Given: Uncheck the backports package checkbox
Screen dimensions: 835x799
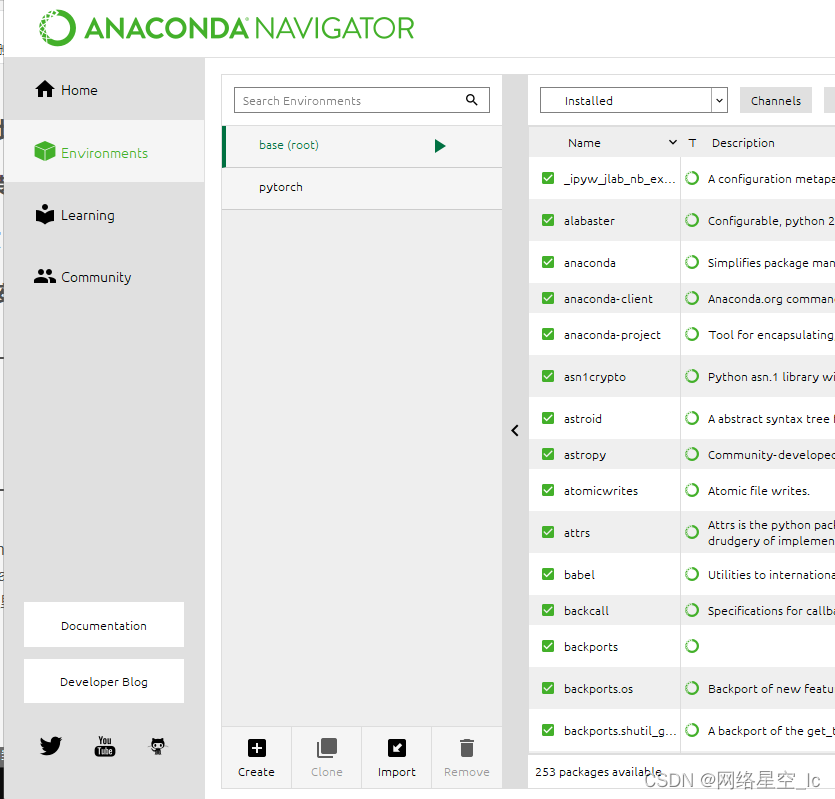Looking at the screenshot, I should tap(547, 646).
